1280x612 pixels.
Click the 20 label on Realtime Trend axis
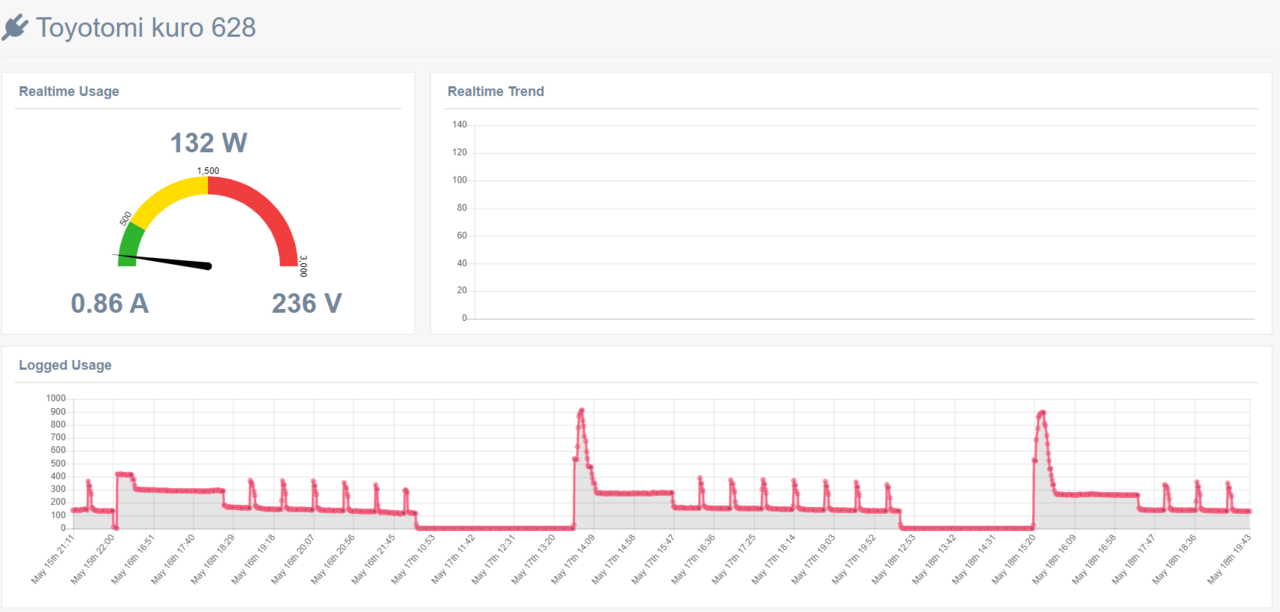coord(461,291)
